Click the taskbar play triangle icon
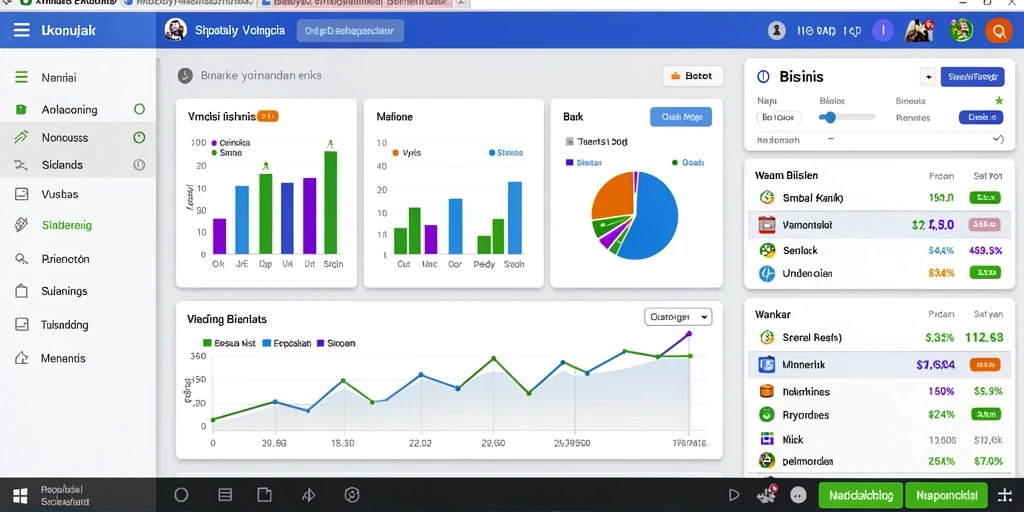Viewport: 1024px width, 512px height. click(734, 495)
